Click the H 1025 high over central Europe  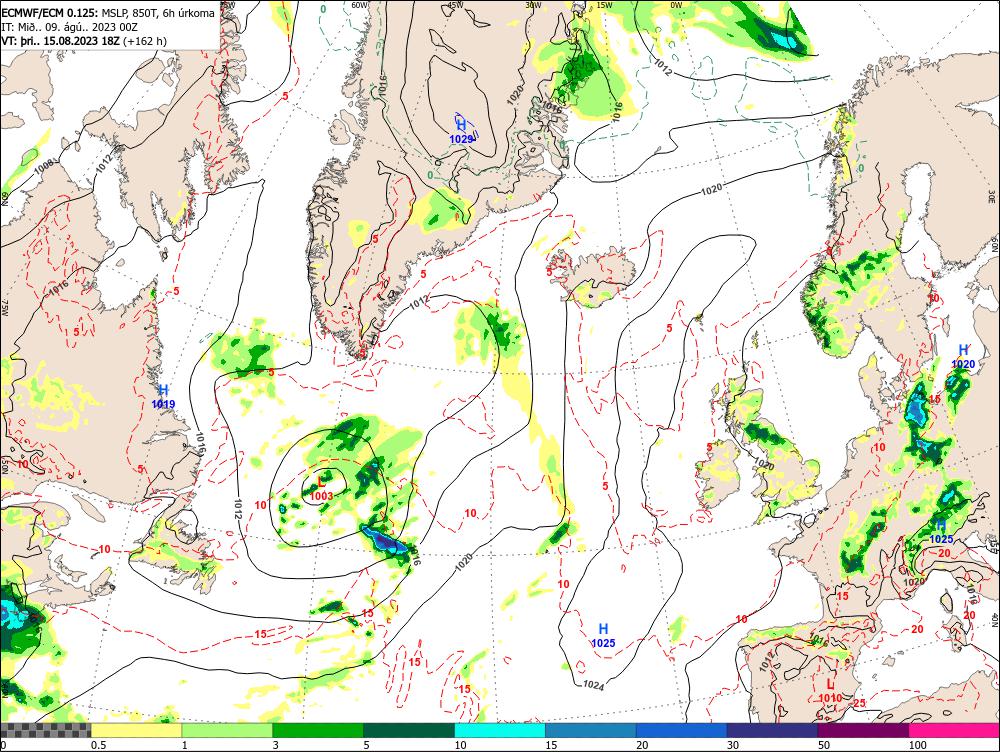tap(941, 531)
